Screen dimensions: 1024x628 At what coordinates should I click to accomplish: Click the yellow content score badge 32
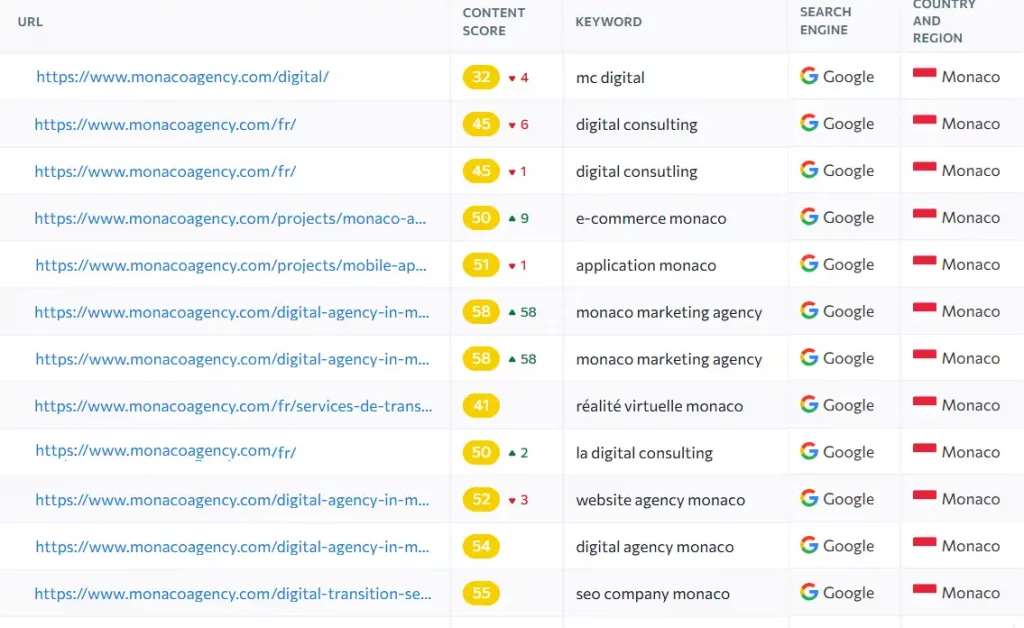481,77
